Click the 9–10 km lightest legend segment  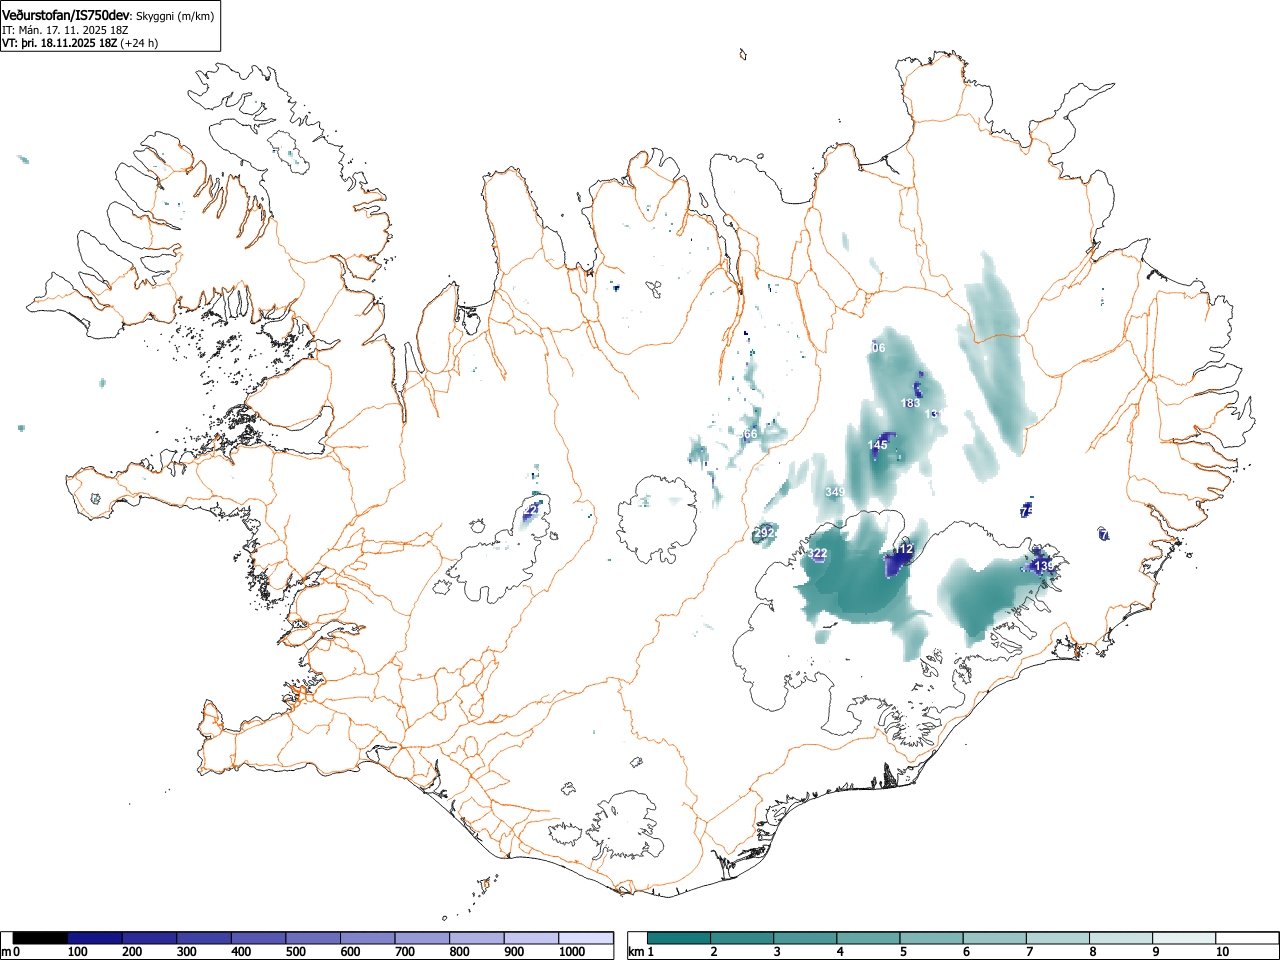click(x=1185, y=938)
